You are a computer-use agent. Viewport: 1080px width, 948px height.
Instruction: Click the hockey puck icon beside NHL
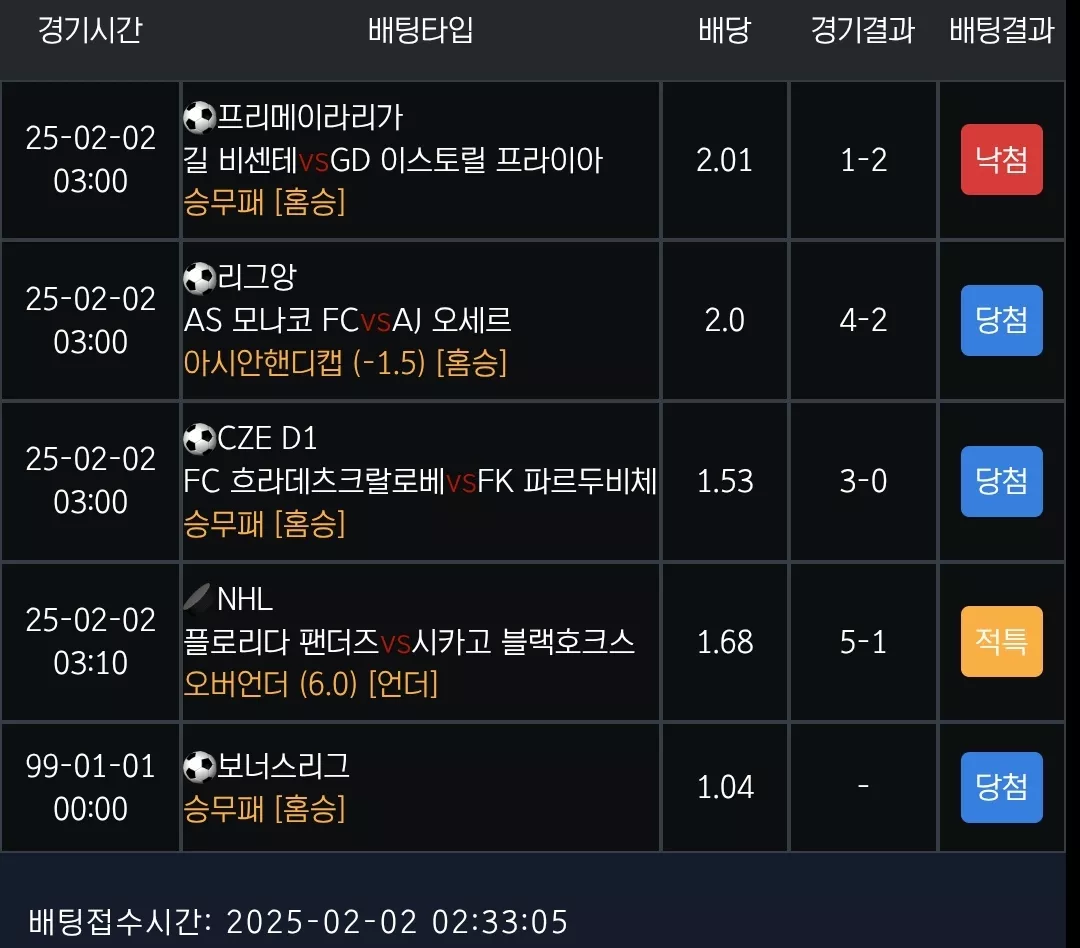coord(198,599)
